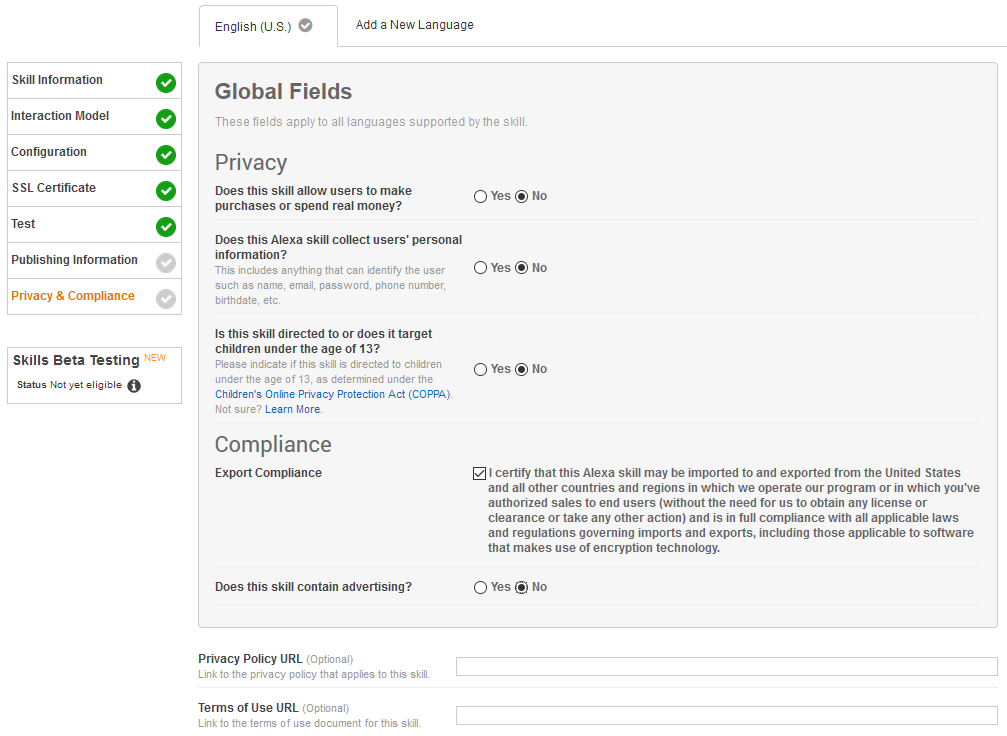
Task: Click the Privacy section heading
Action: (x=251, y=162)
